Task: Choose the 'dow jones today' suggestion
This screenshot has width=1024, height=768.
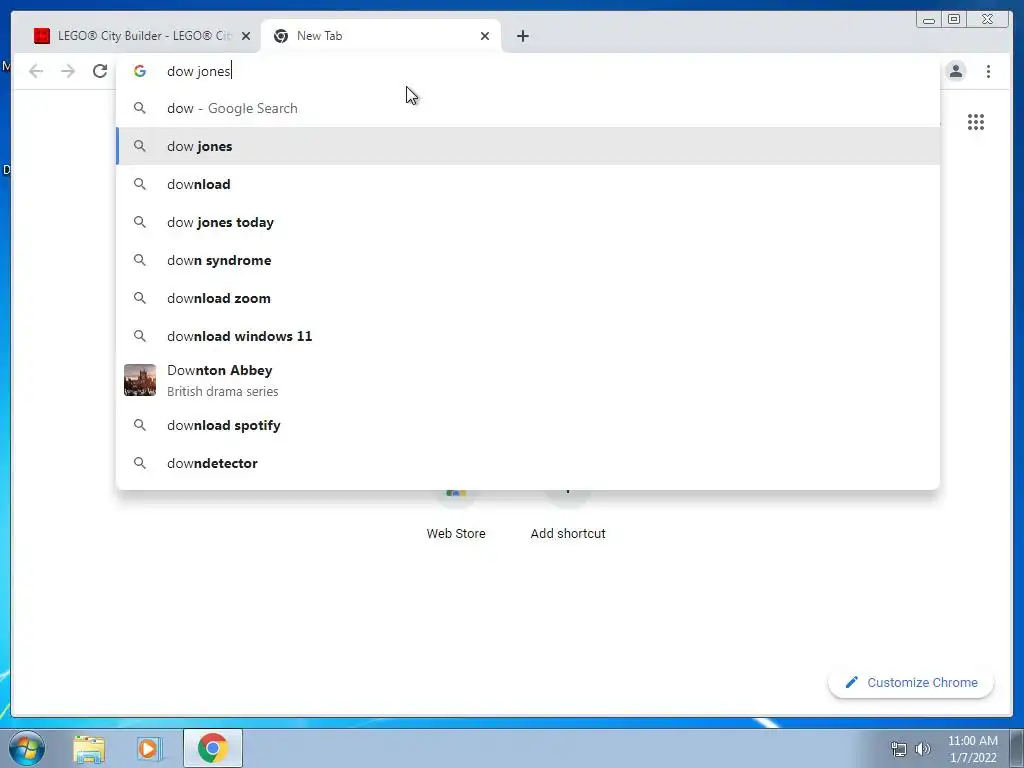Action: 528,222
